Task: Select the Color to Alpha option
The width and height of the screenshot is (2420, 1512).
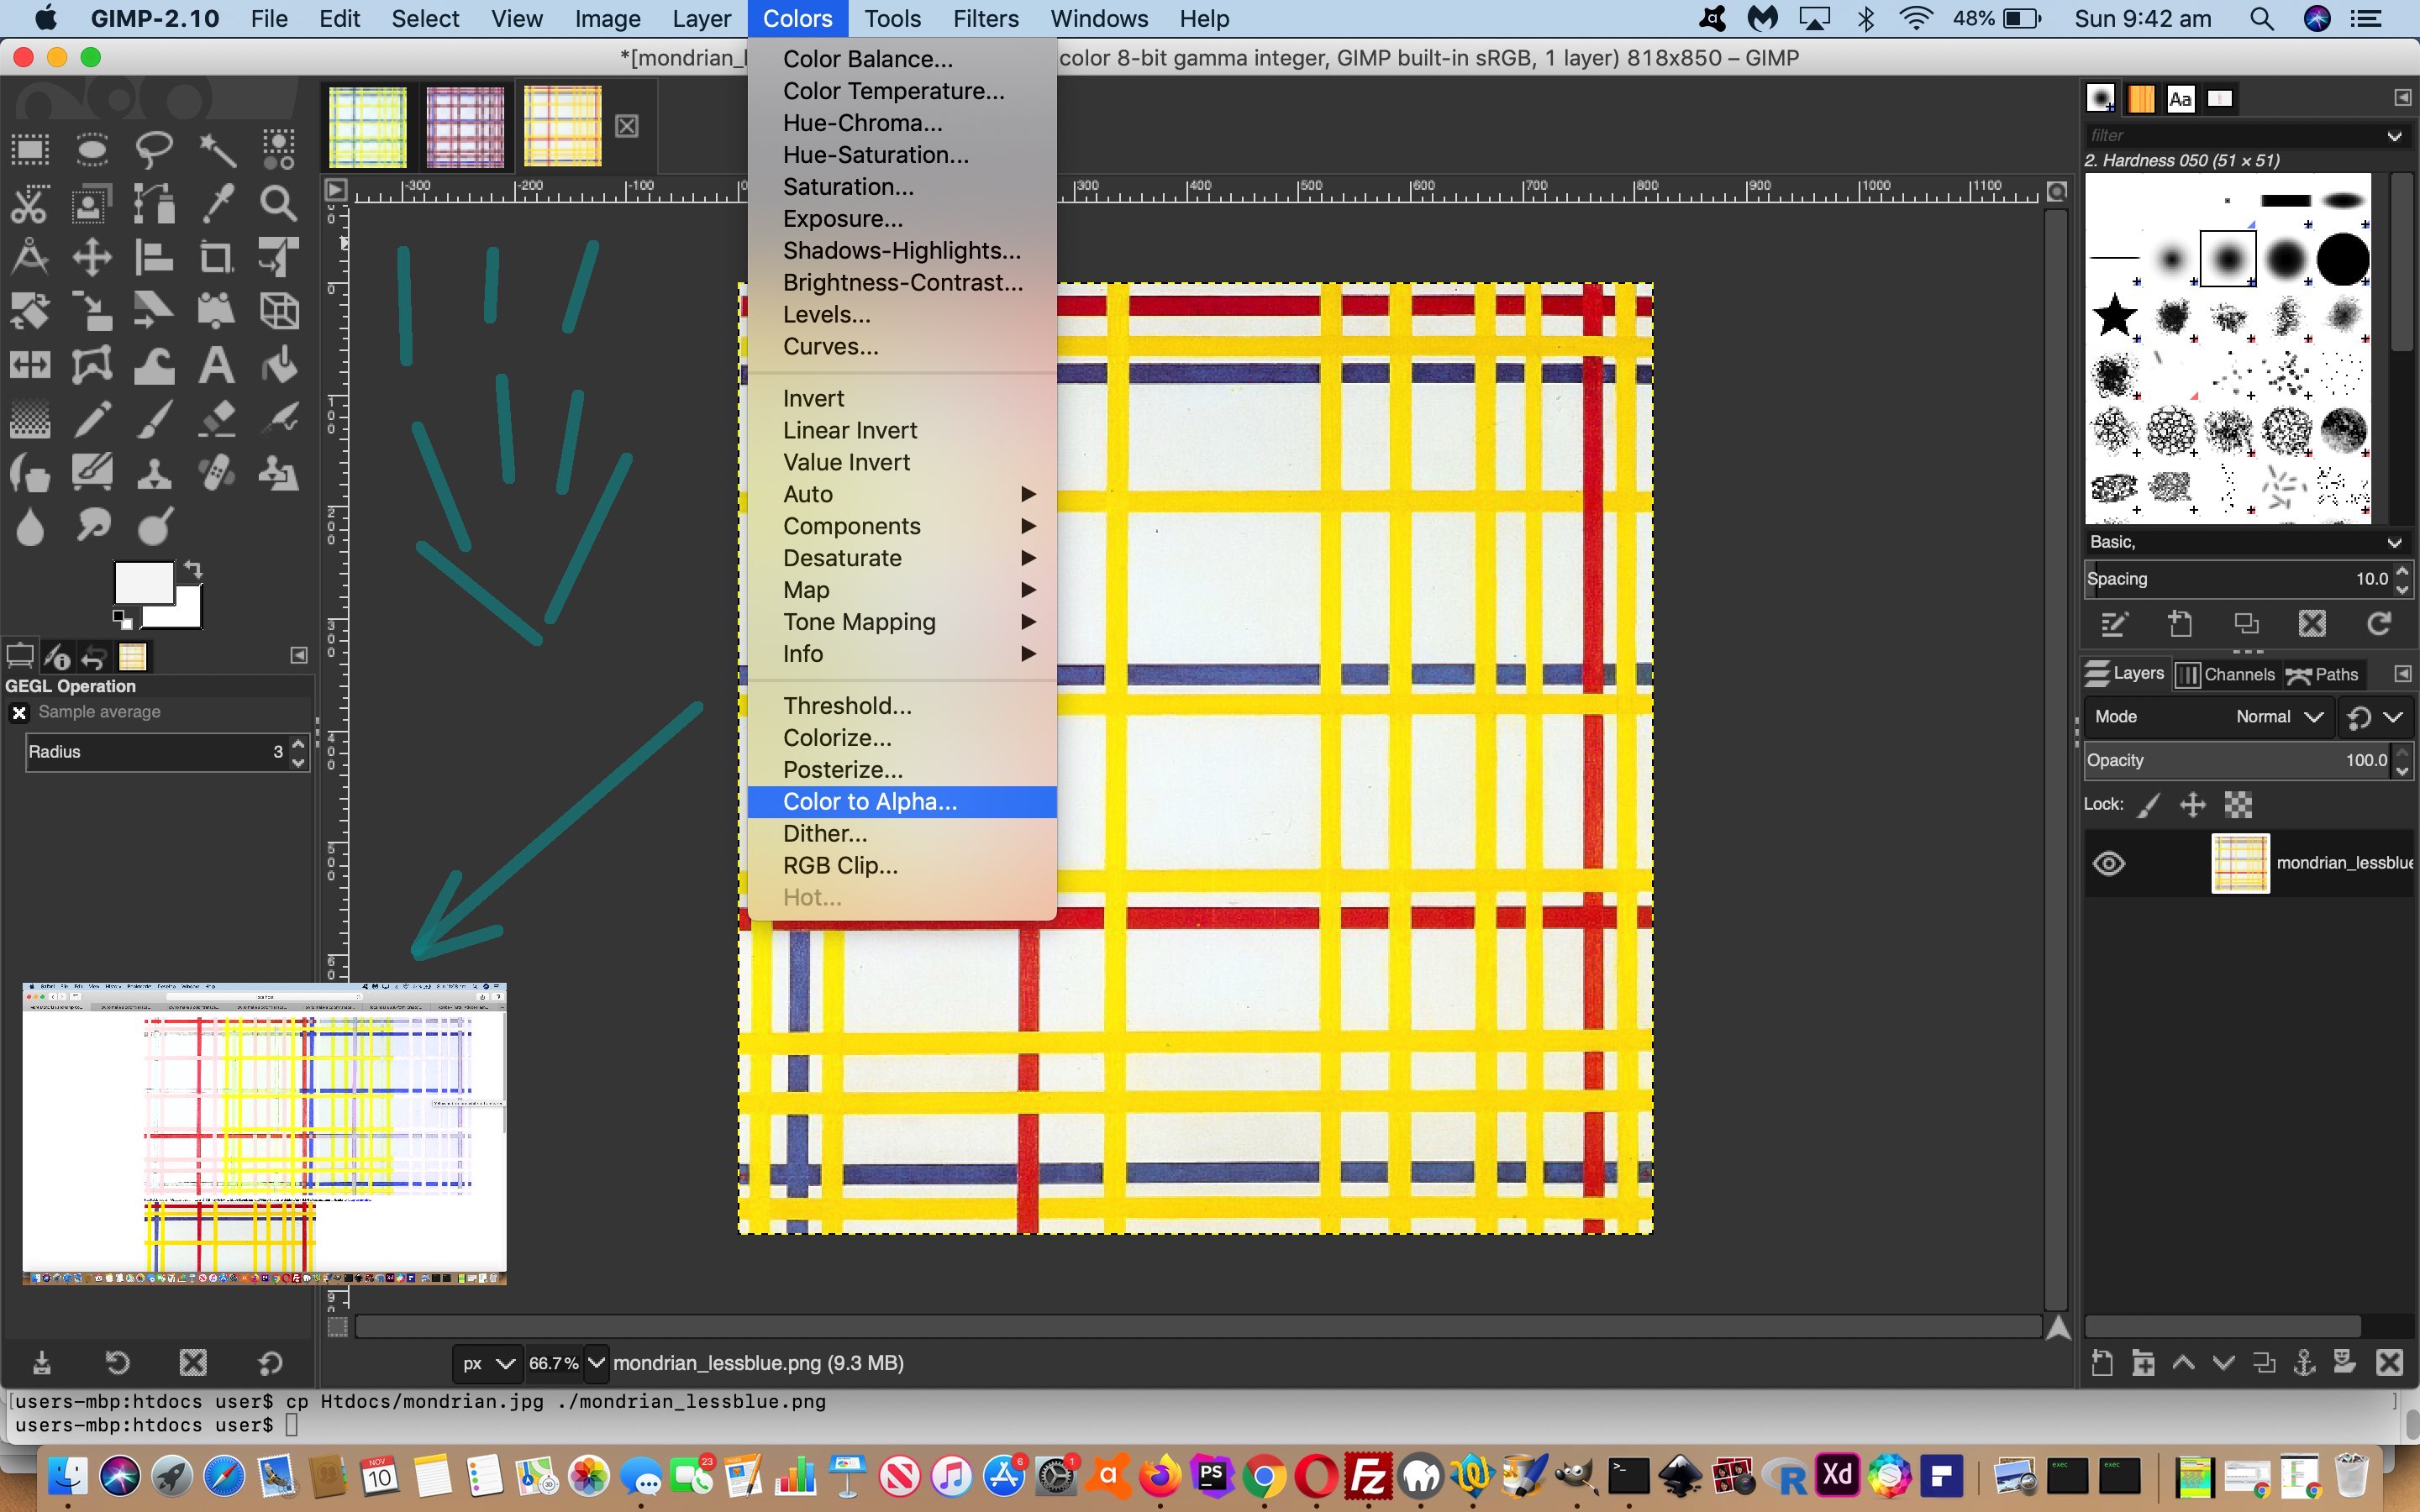Action: point(868,801)
